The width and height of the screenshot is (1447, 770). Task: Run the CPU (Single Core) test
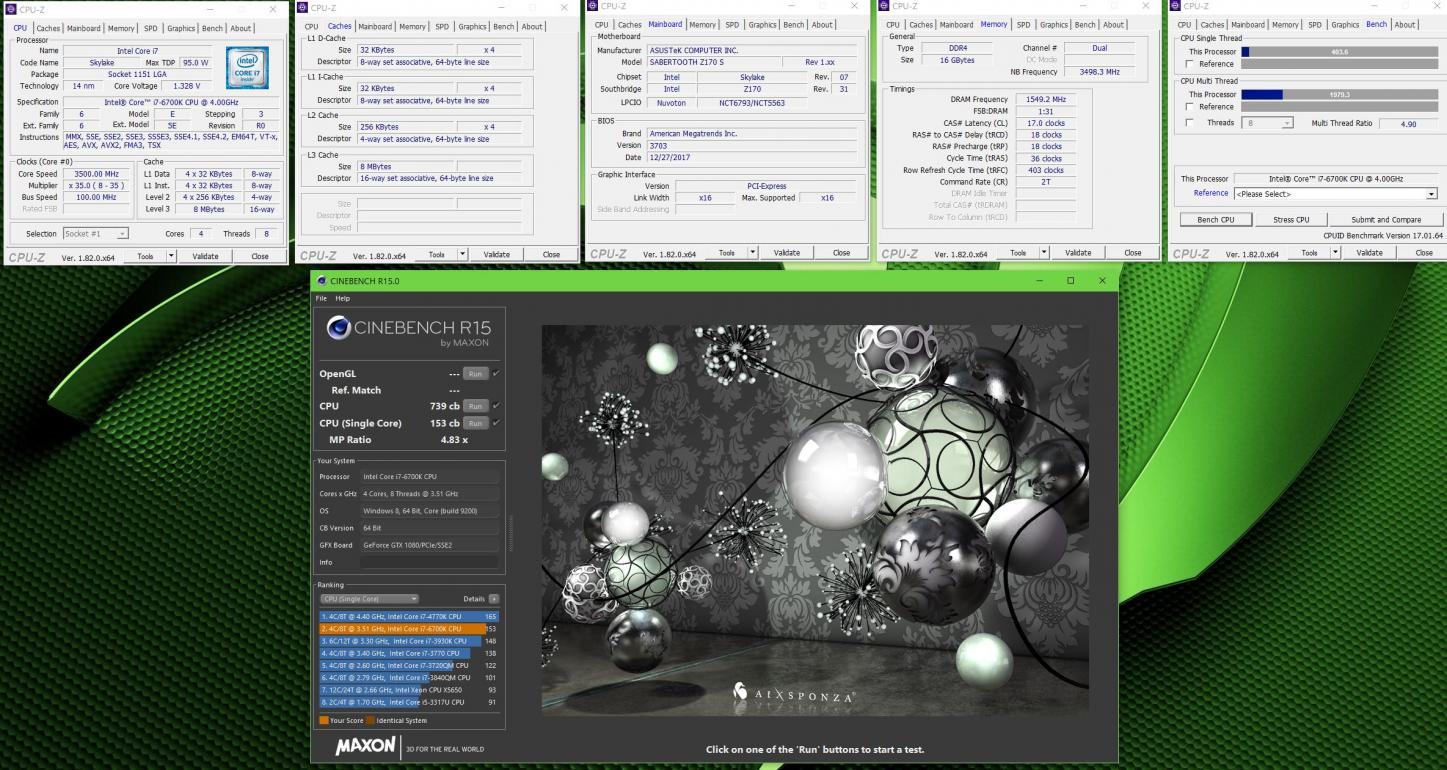pos(475,424)
